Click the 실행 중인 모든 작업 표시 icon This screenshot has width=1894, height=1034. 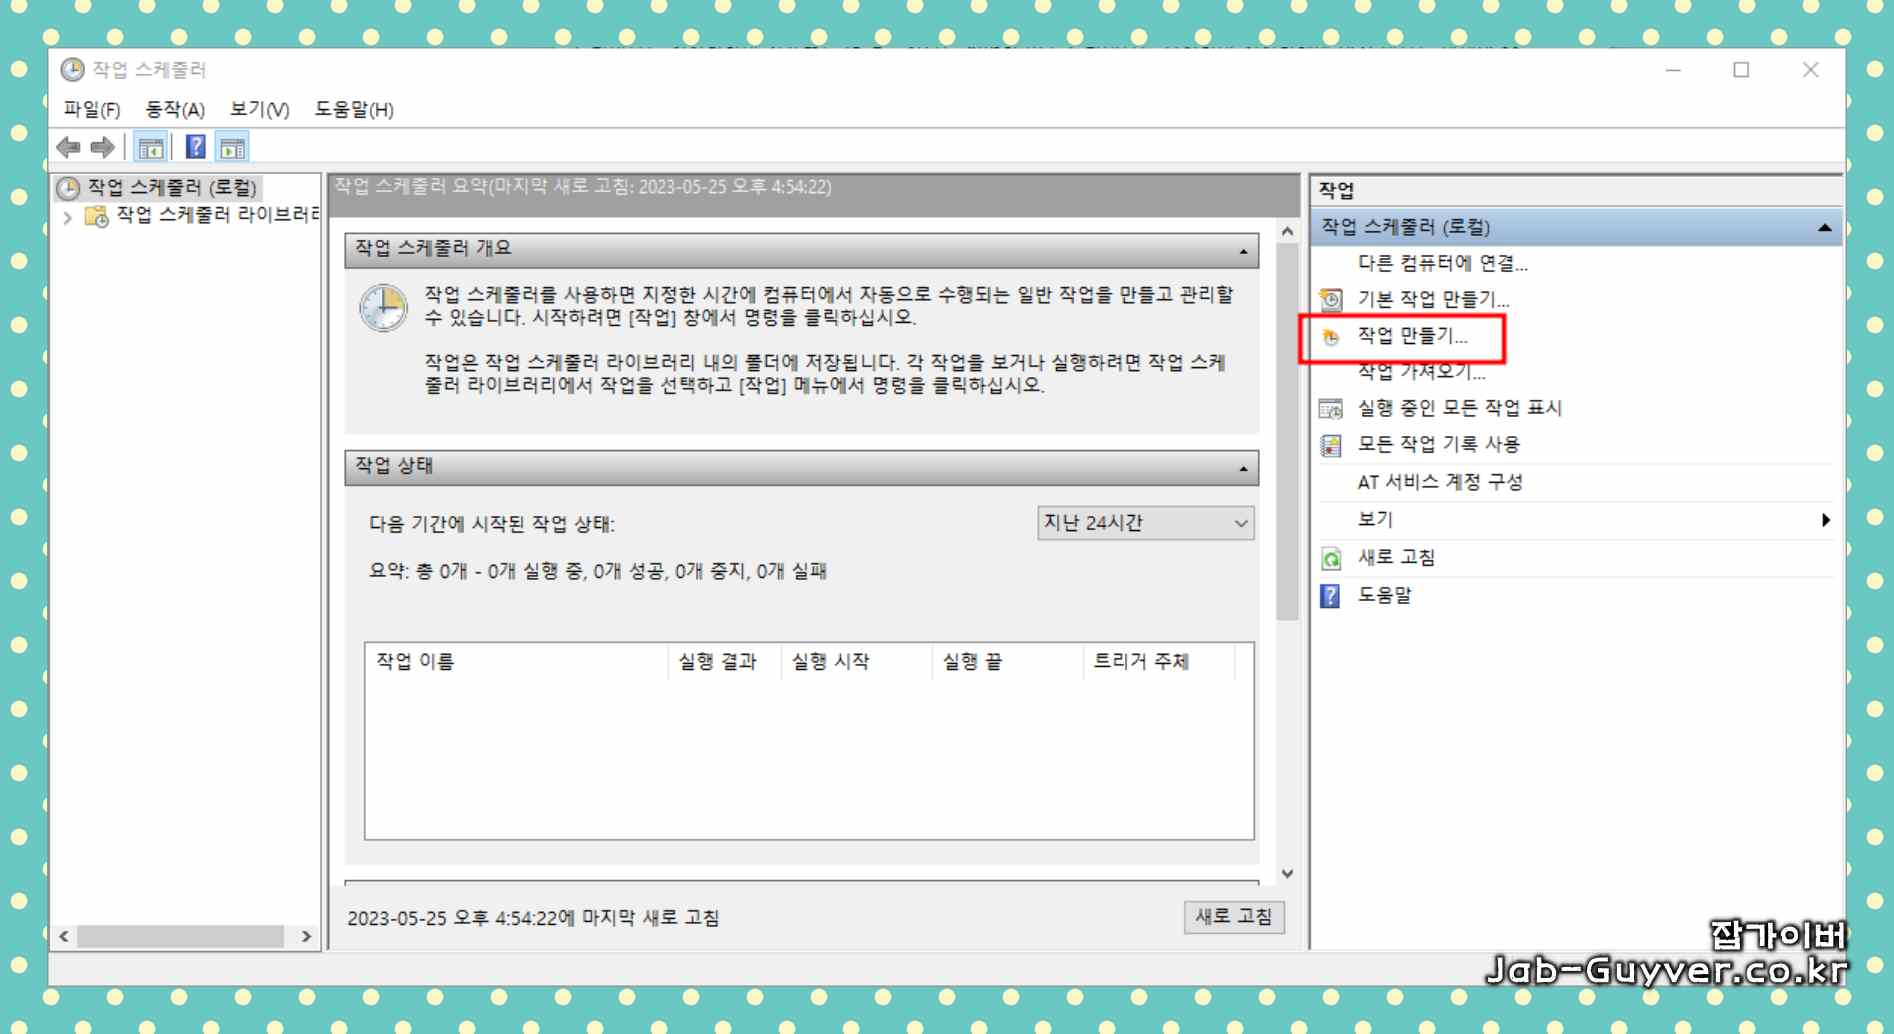click(x=1330, y=407)
